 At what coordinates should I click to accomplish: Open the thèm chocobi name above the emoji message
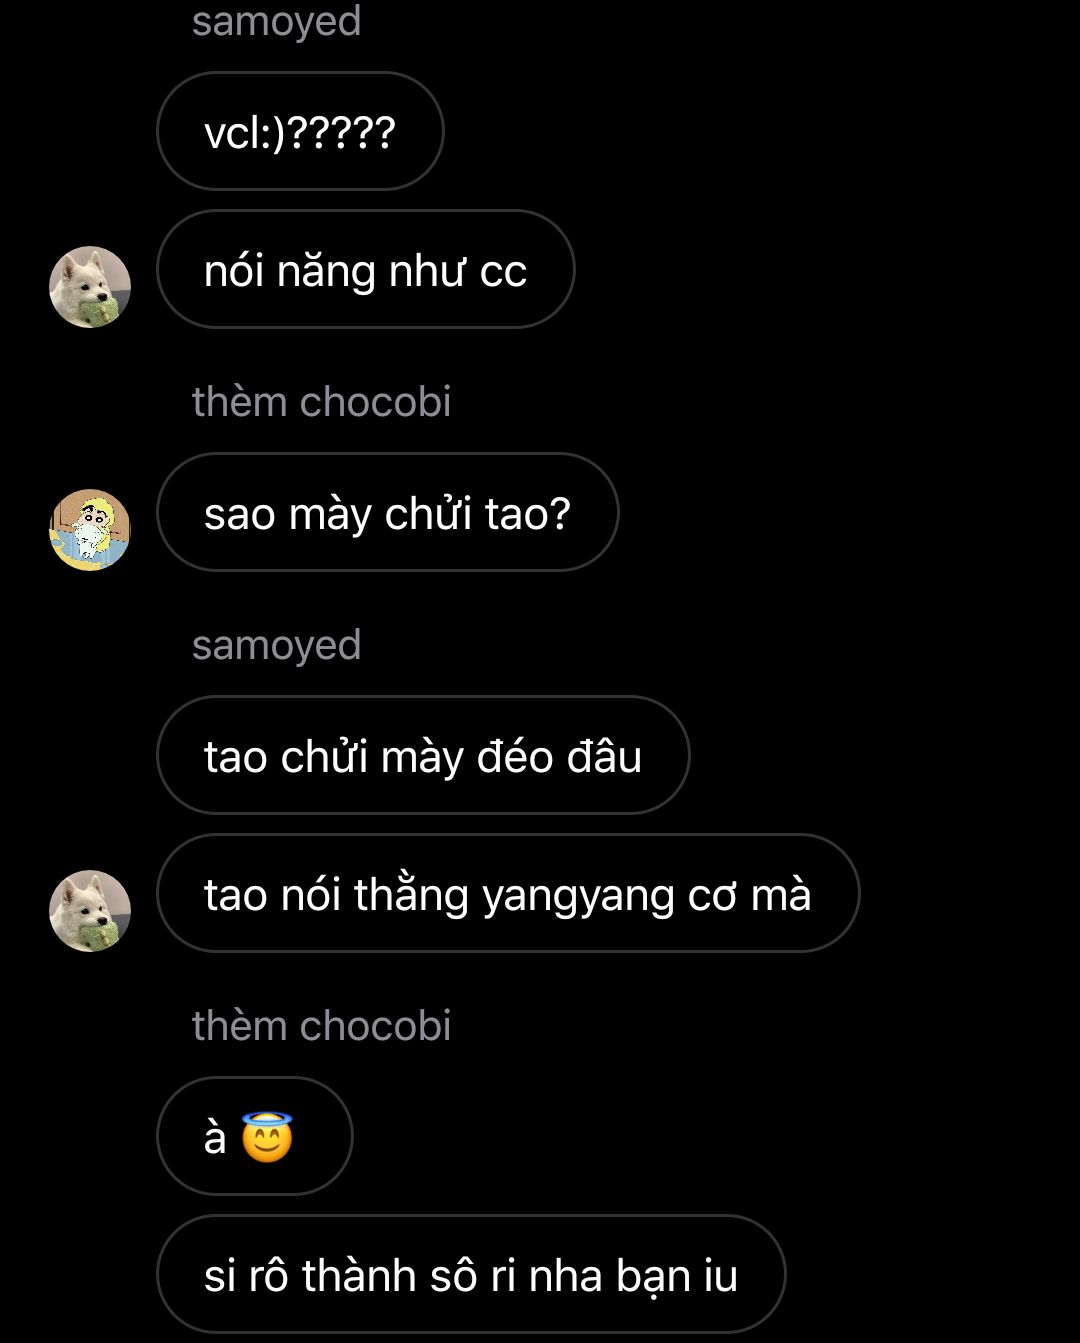point(321,1026)
